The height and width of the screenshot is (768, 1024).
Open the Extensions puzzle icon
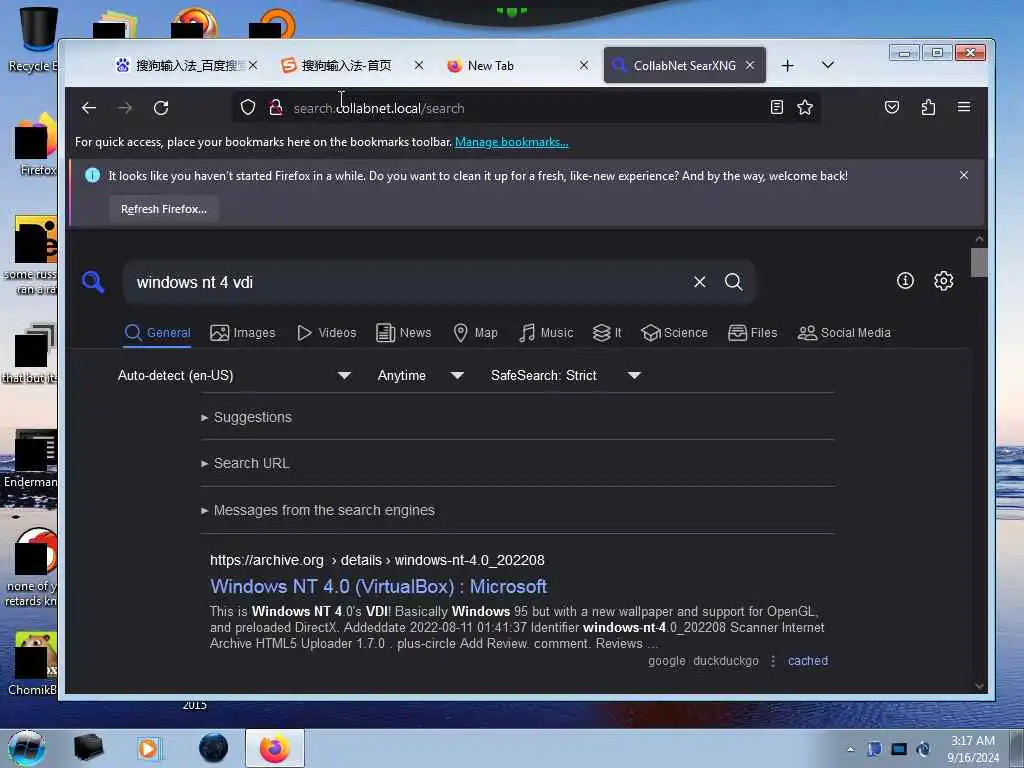pyautogui.click(x=928, y=107)
